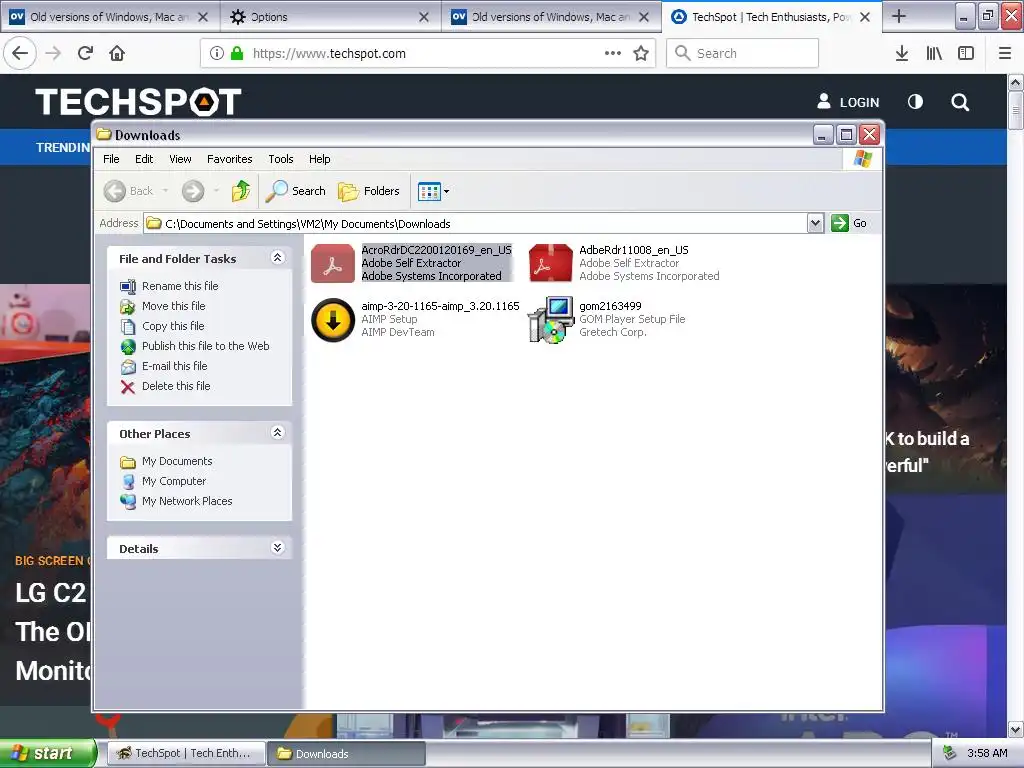Go to browser home page
The image size is (1024, 768).
pyautogui.click(x=117, y=53)
